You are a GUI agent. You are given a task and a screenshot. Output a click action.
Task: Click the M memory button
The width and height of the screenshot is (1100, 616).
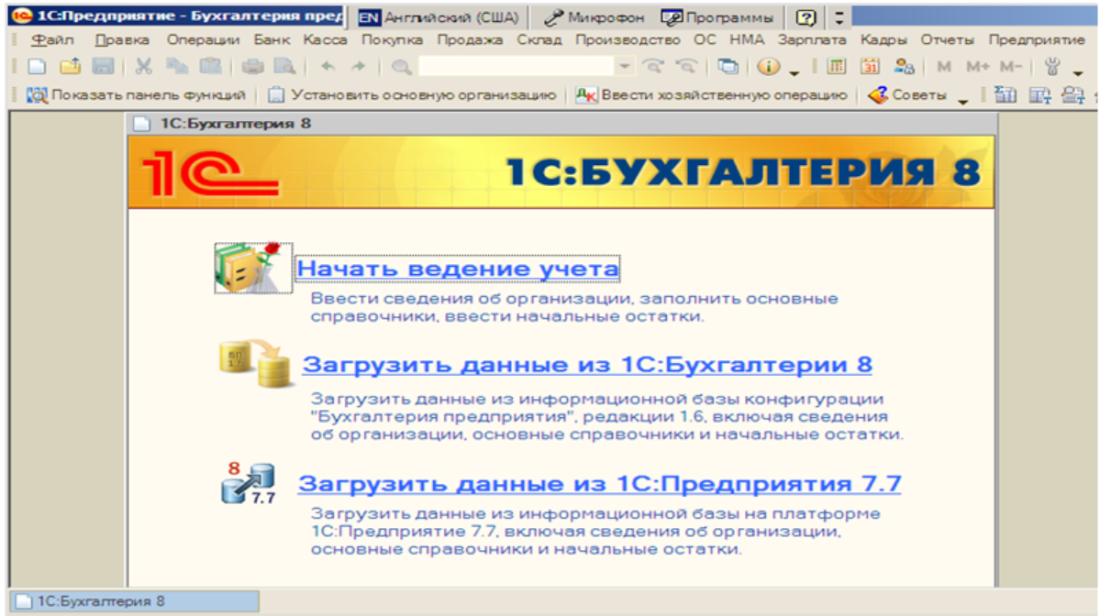pyautogui.click(x=944, y=67)
